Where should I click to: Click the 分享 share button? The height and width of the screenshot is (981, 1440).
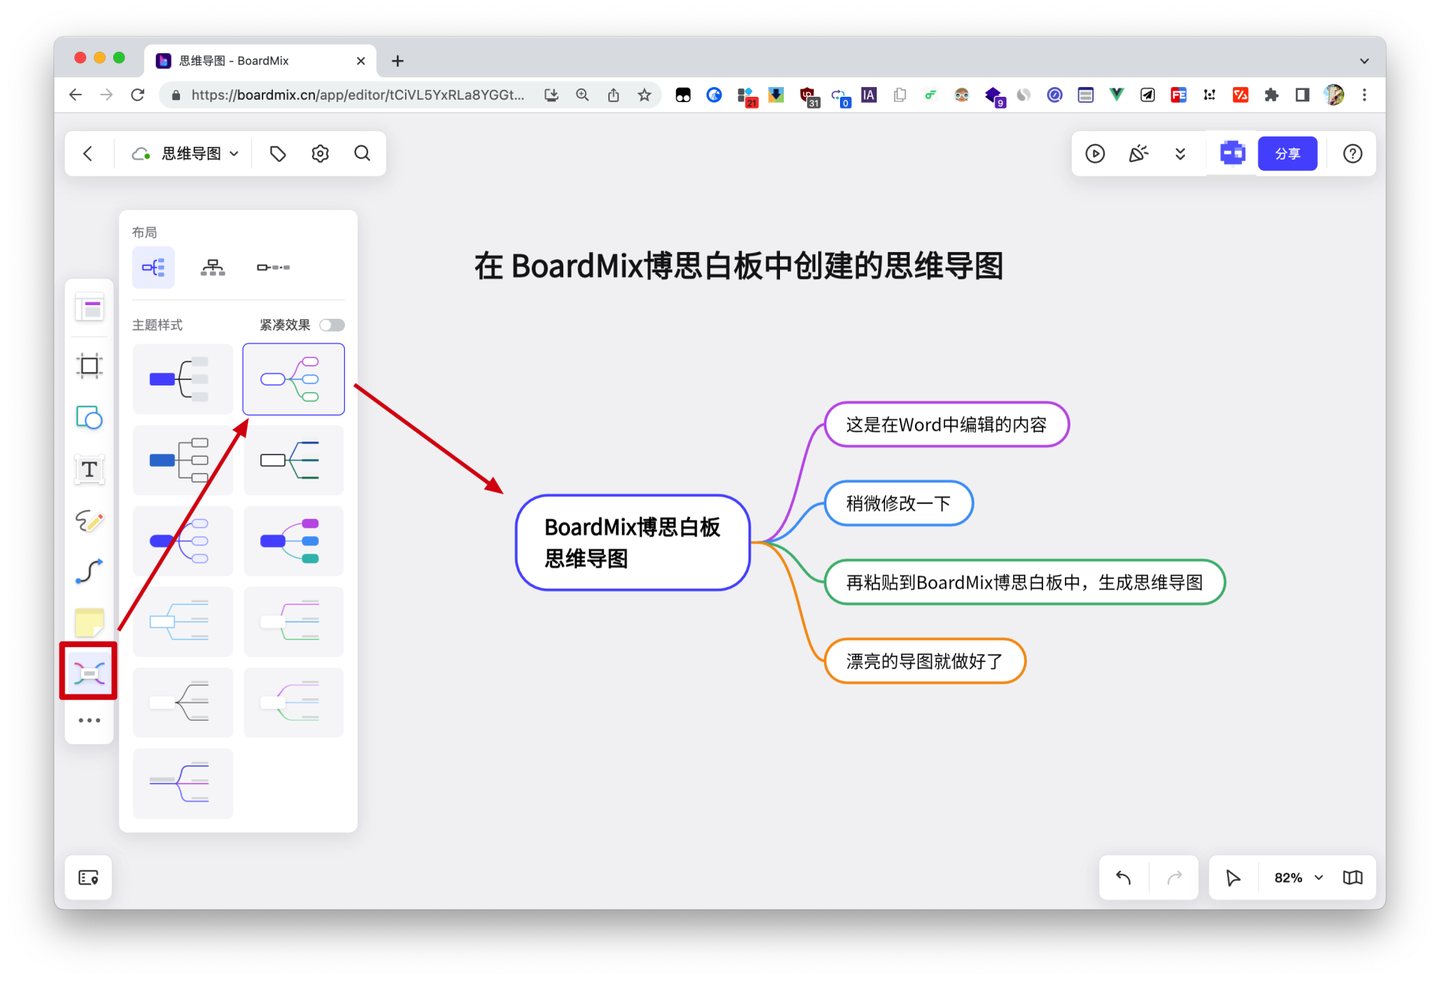click(1288, 153)
